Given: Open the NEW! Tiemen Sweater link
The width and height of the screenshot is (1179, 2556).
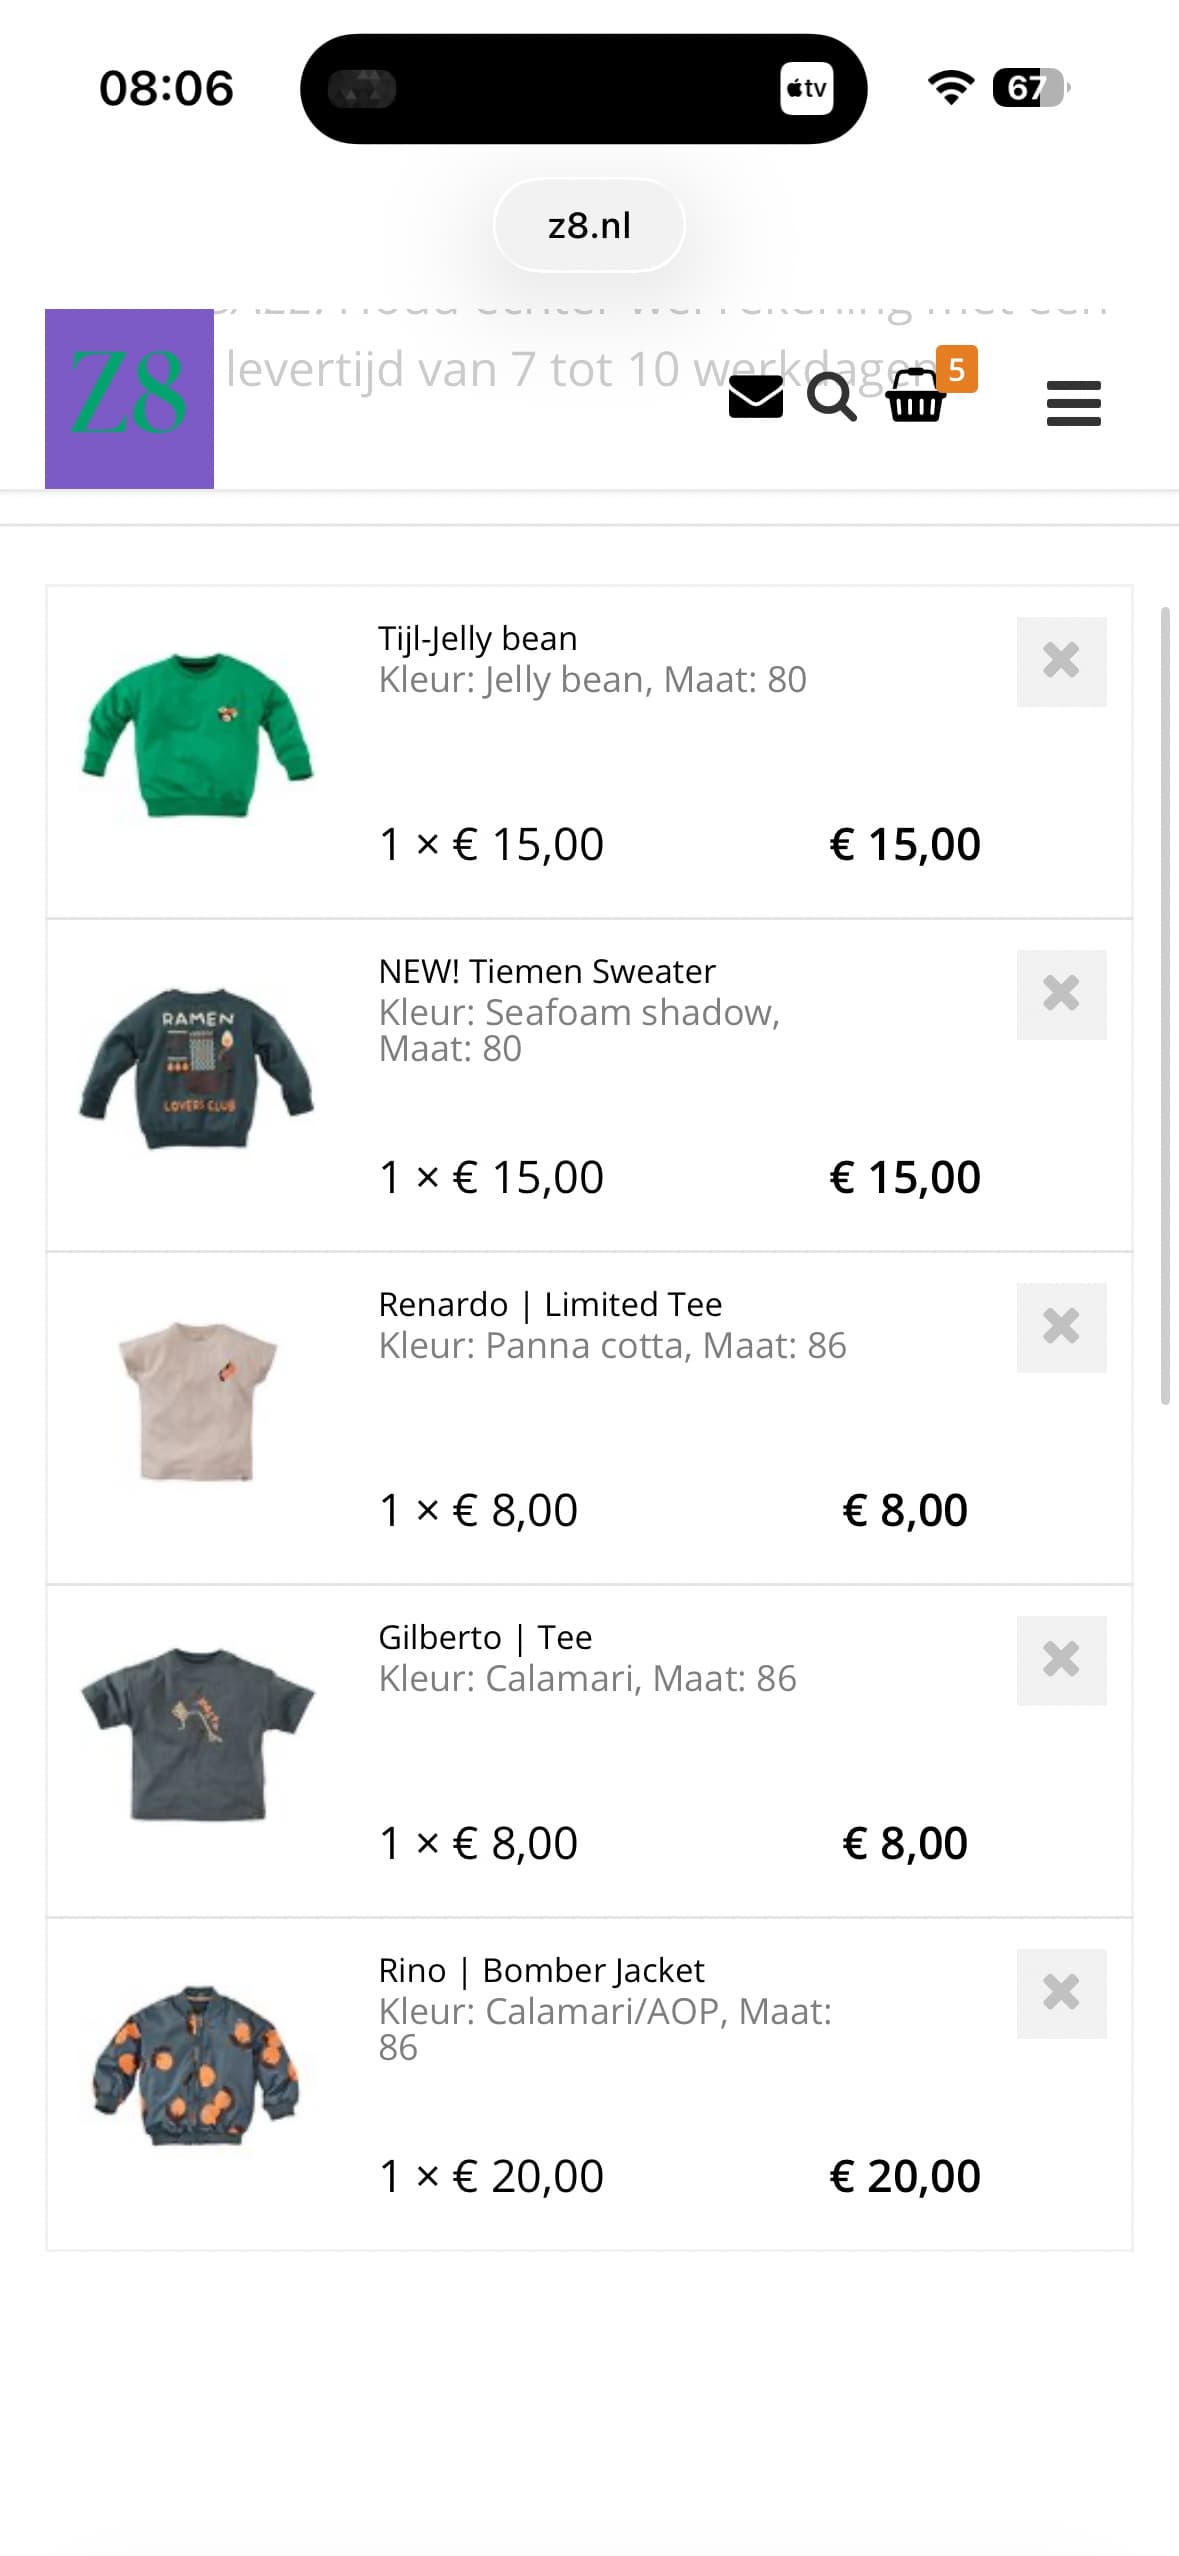Looking at the screenshot, I should tap(547, 971).
